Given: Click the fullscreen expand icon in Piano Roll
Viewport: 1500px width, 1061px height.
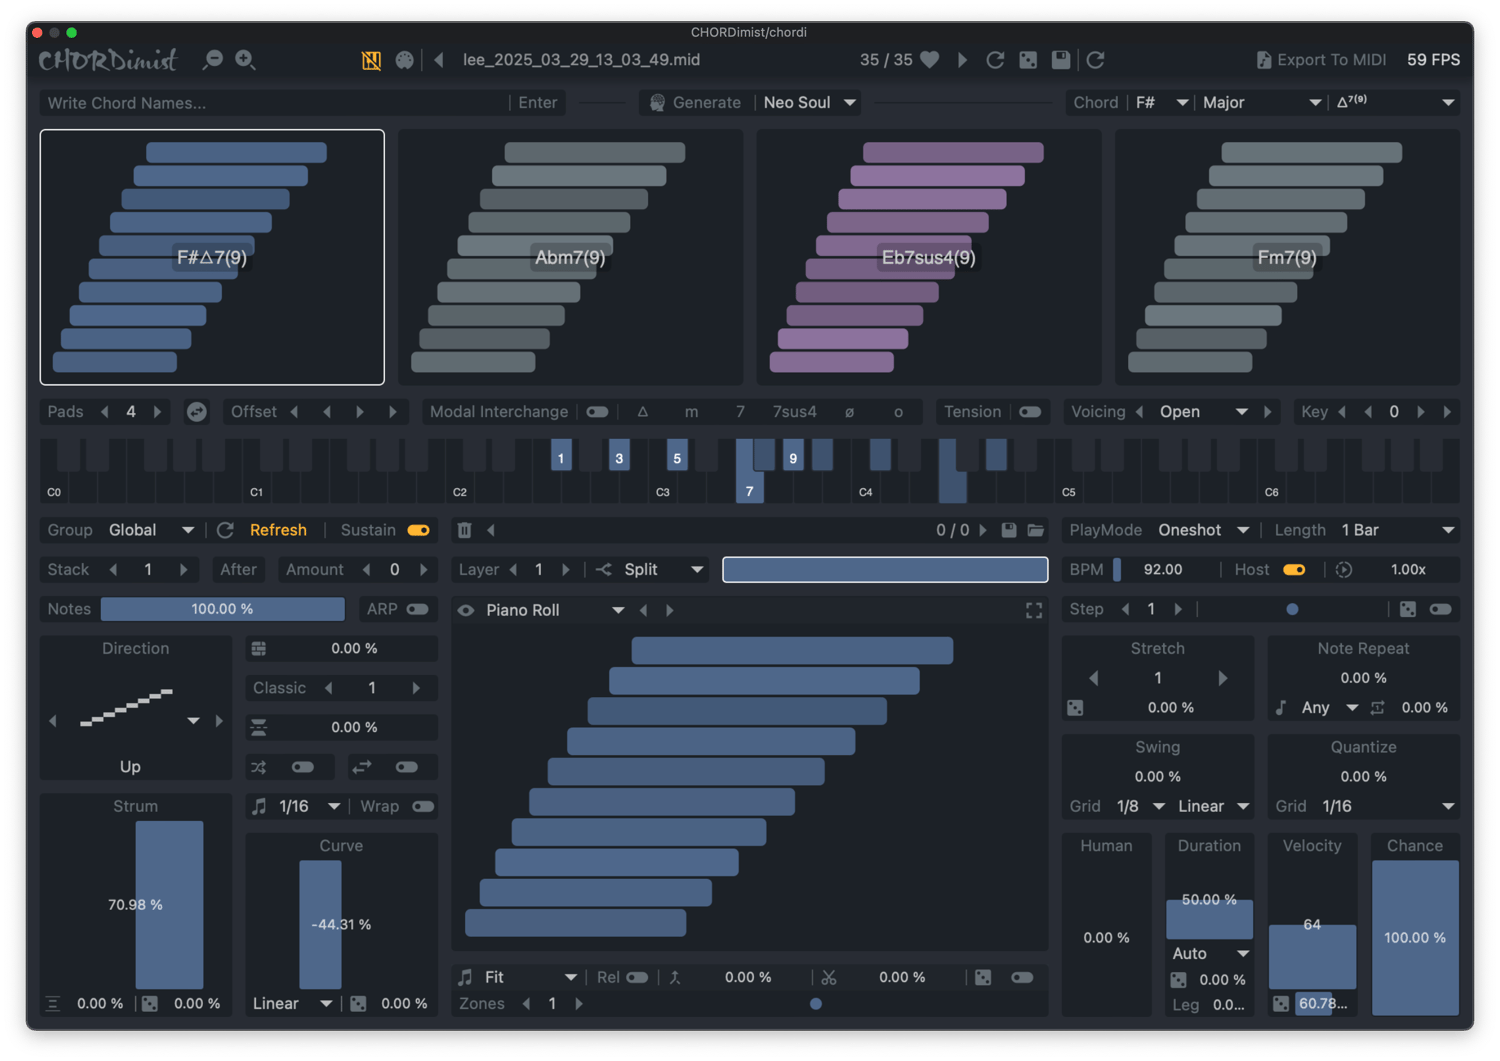Looking at the screenshot, I should (x=1034, y=610).
